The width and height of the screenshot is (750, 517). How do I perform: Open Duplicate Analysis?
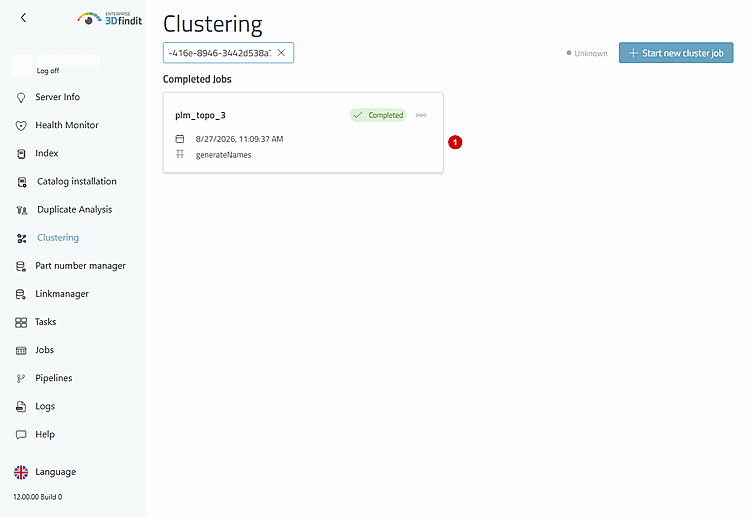[x=75, y=210]
